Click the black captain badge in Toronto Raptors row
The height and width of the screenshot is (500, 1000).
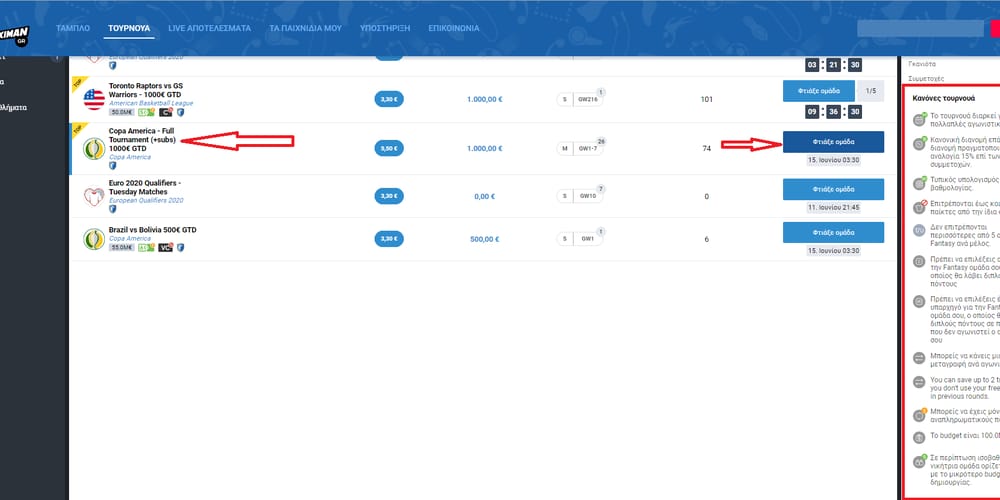point(166,112)
